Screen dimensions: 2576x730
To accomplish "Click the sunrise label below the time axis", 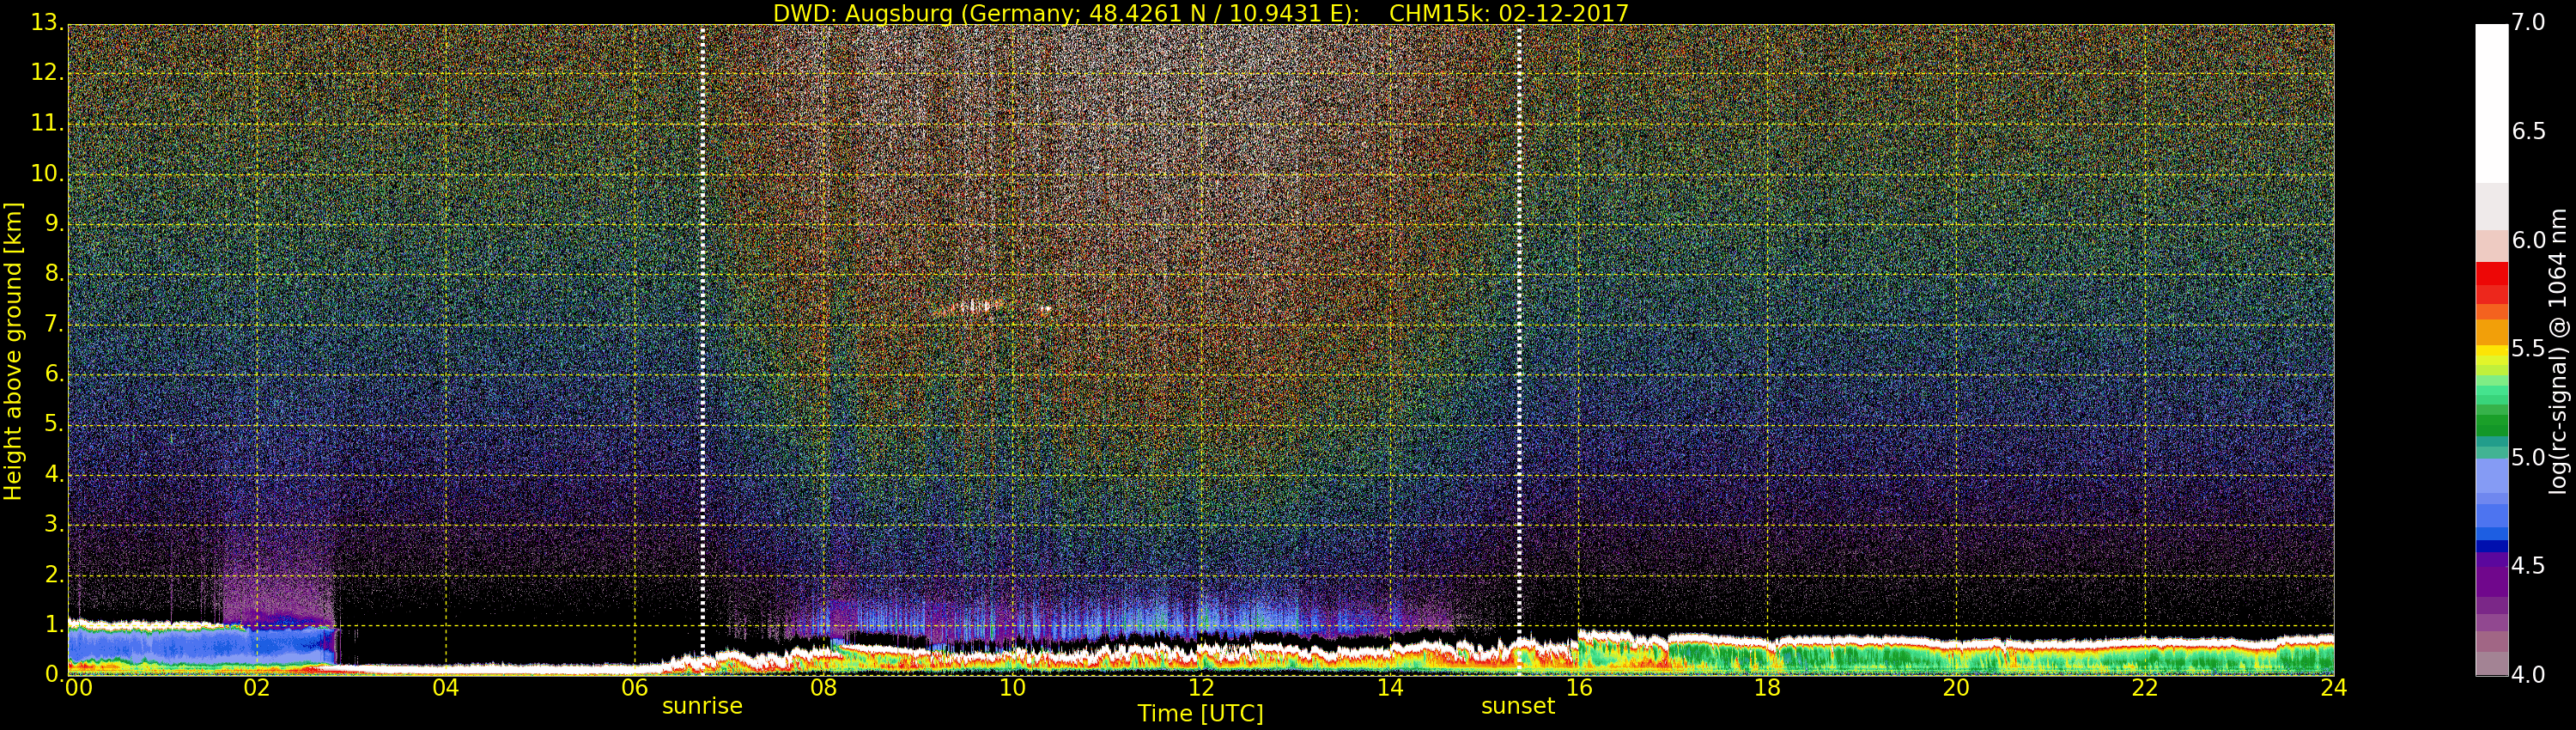I will (x=701, y=706).
